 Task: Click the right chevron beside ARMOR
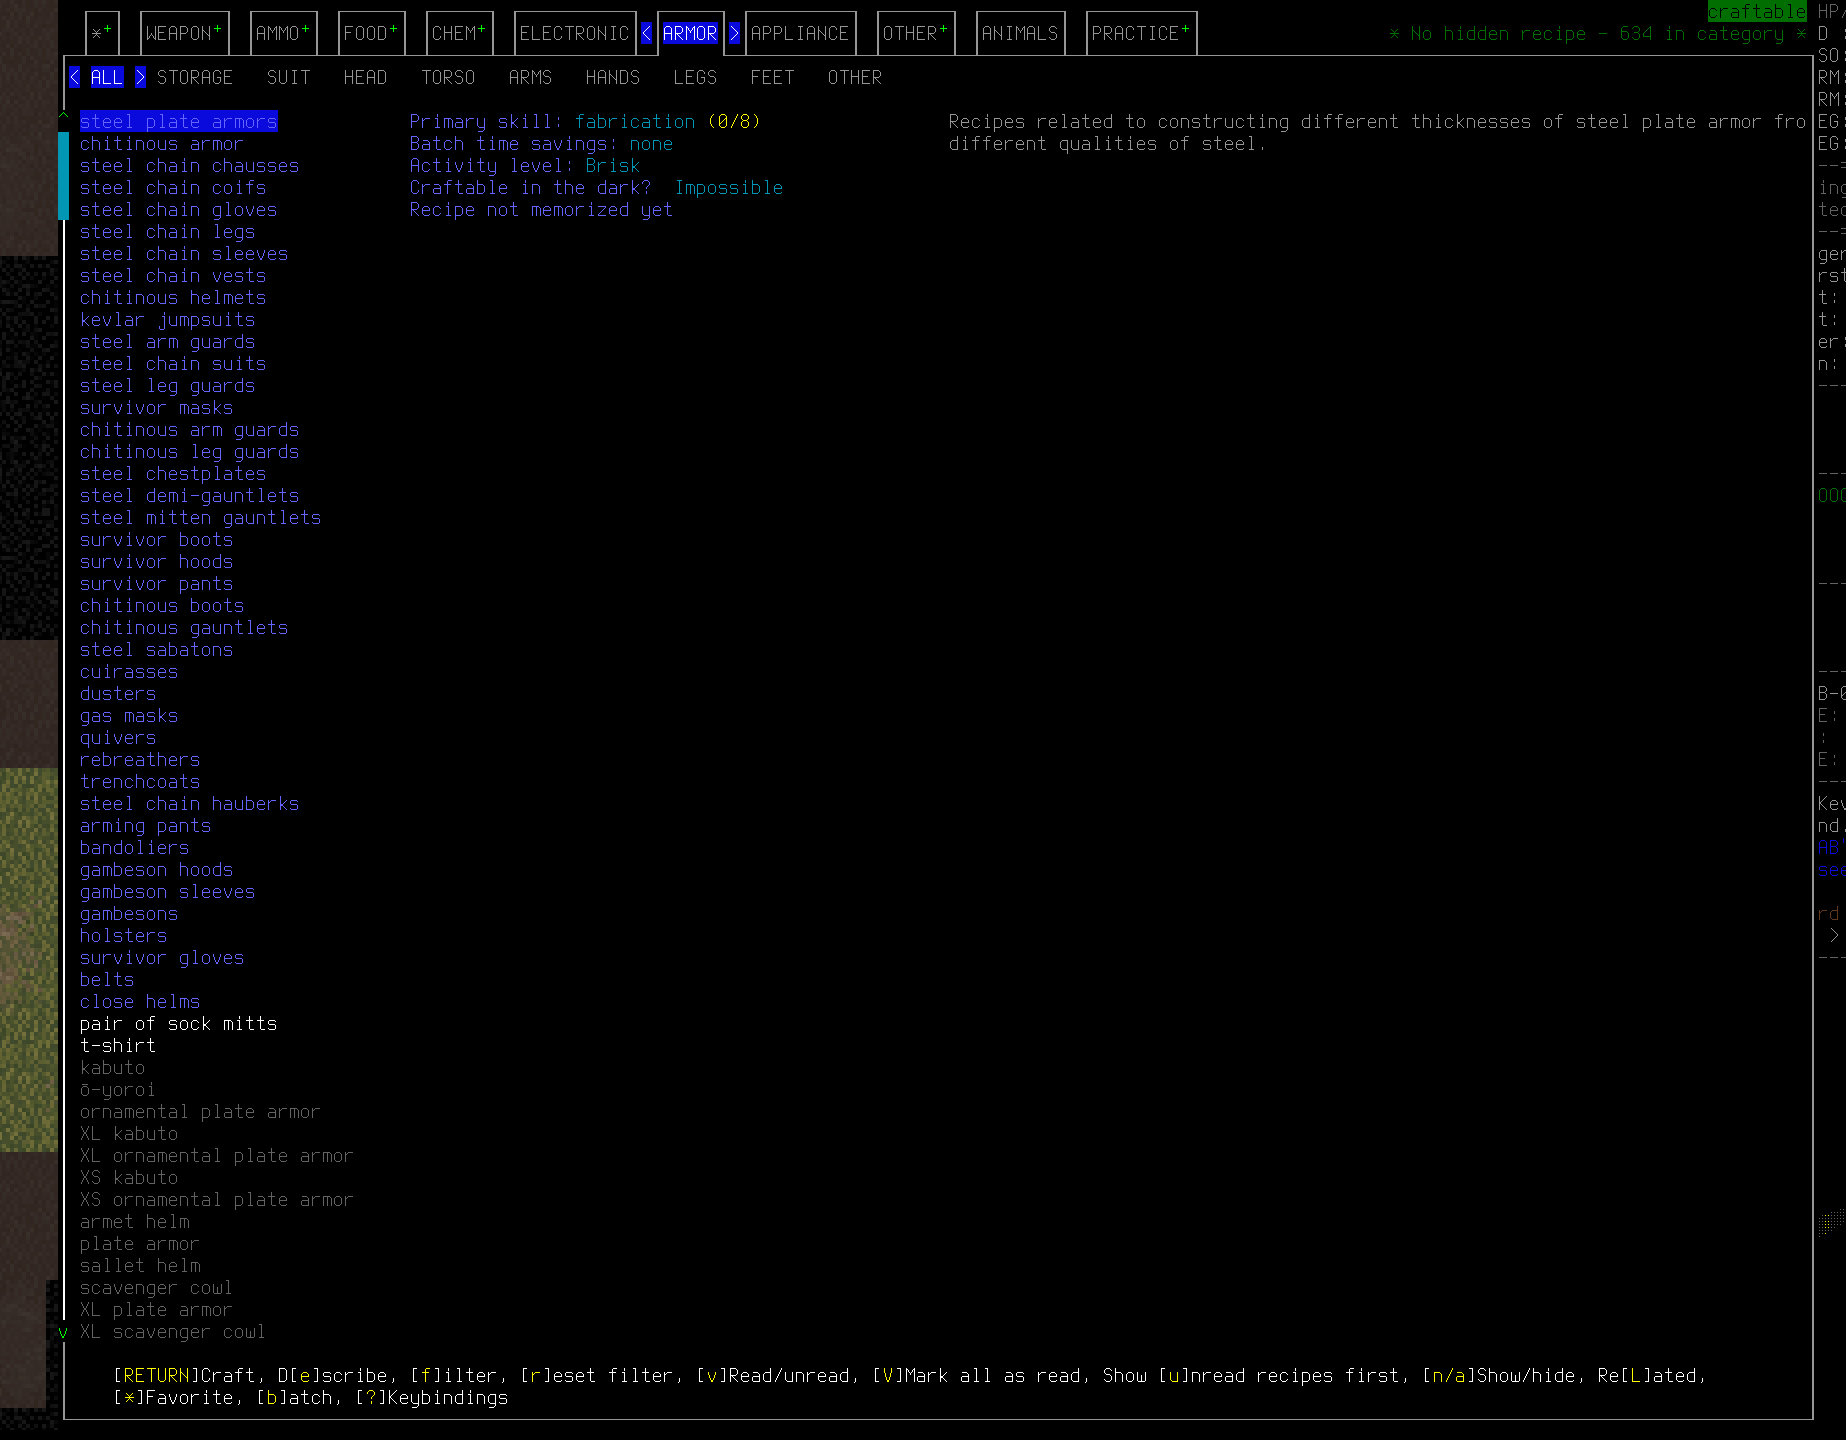coord(734,32)
